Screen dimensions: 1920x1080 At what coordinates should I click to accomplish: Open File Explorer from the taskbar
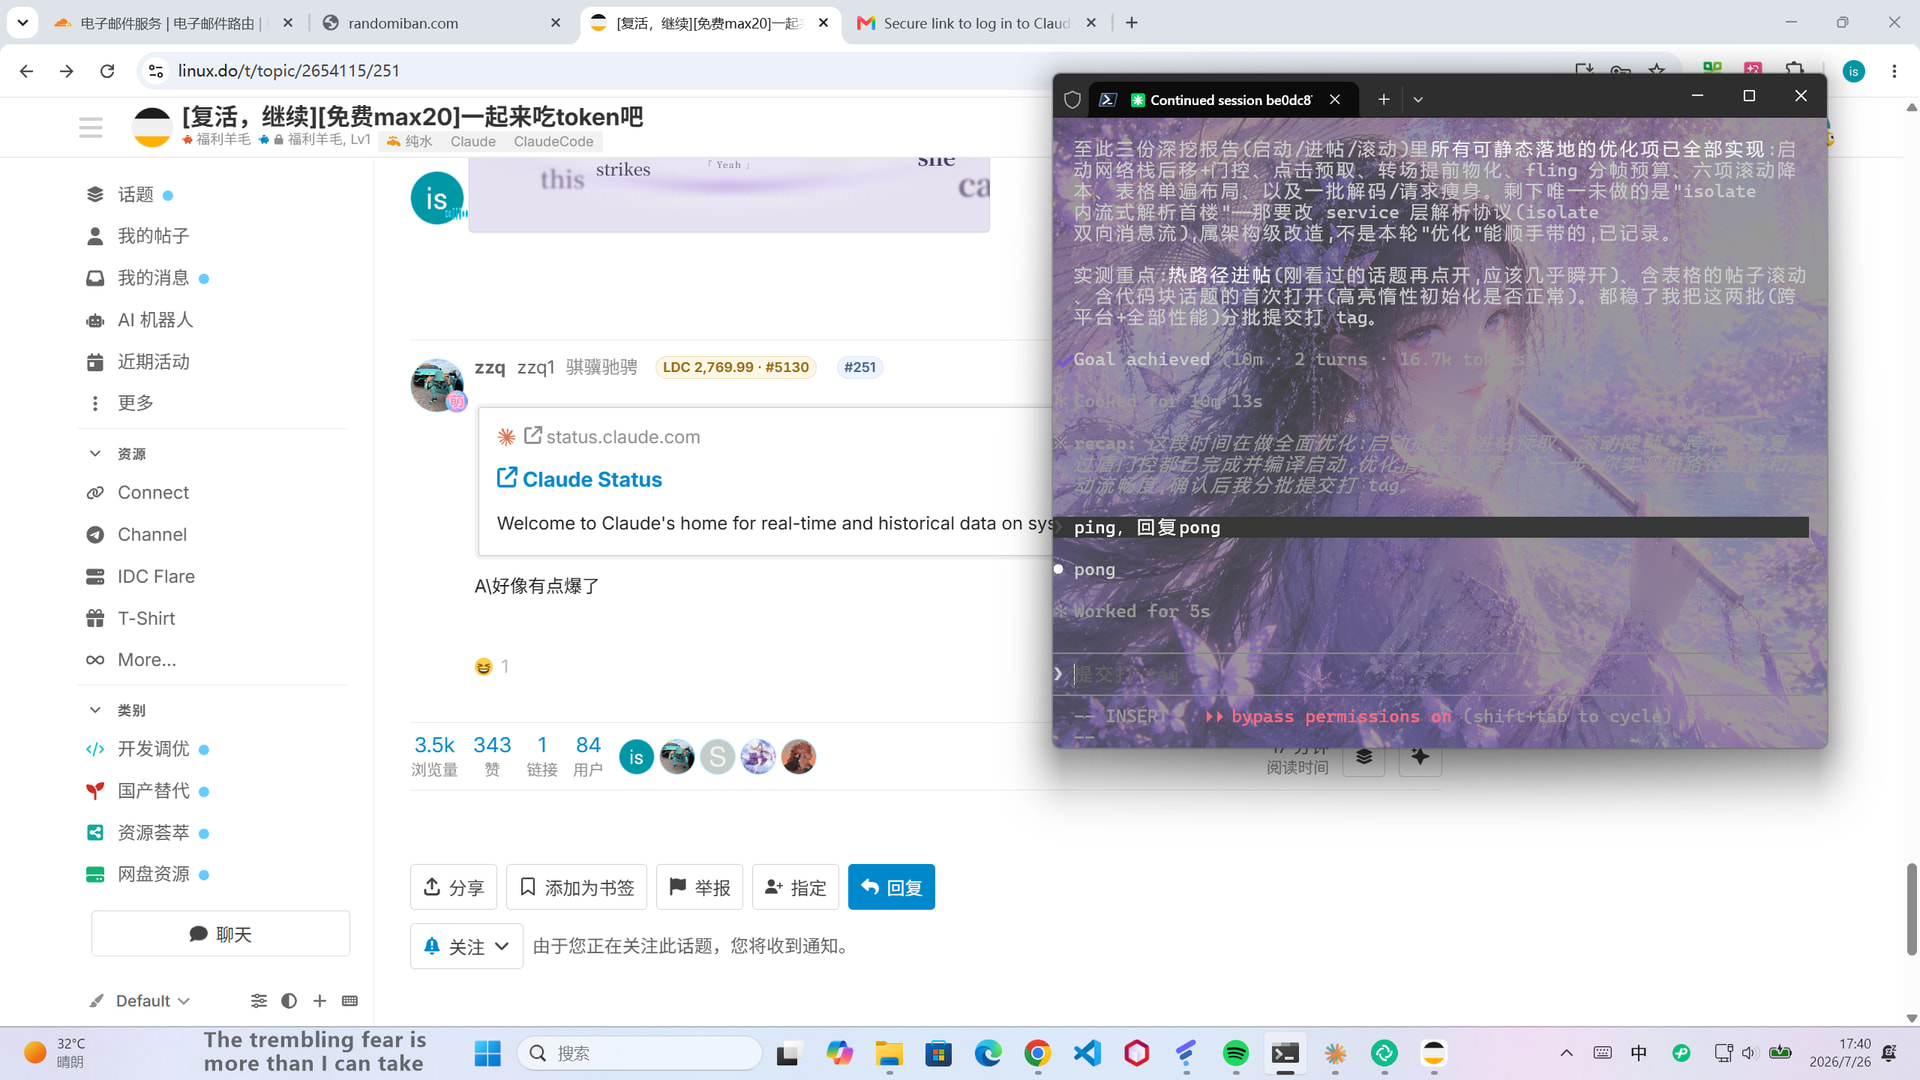click(x=889, y=1053)
